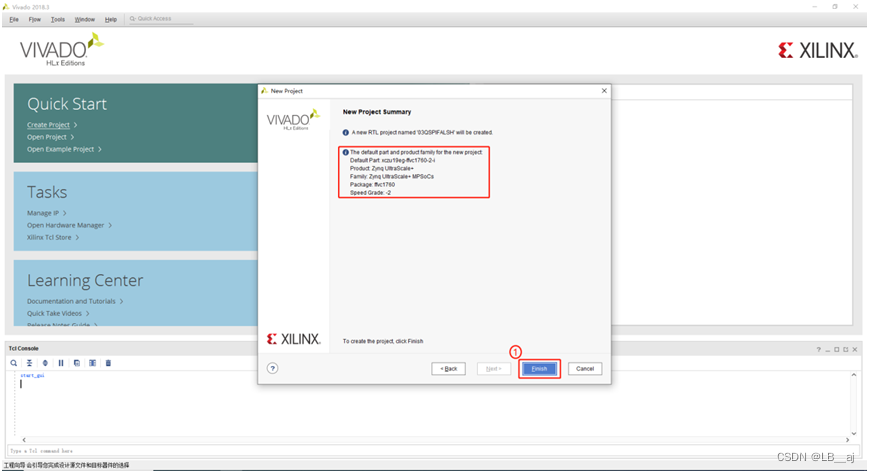Click Tcl Console horizontal scroll right arrow
869x473 pixels.
pyautogui.click(x=847, y=440)
